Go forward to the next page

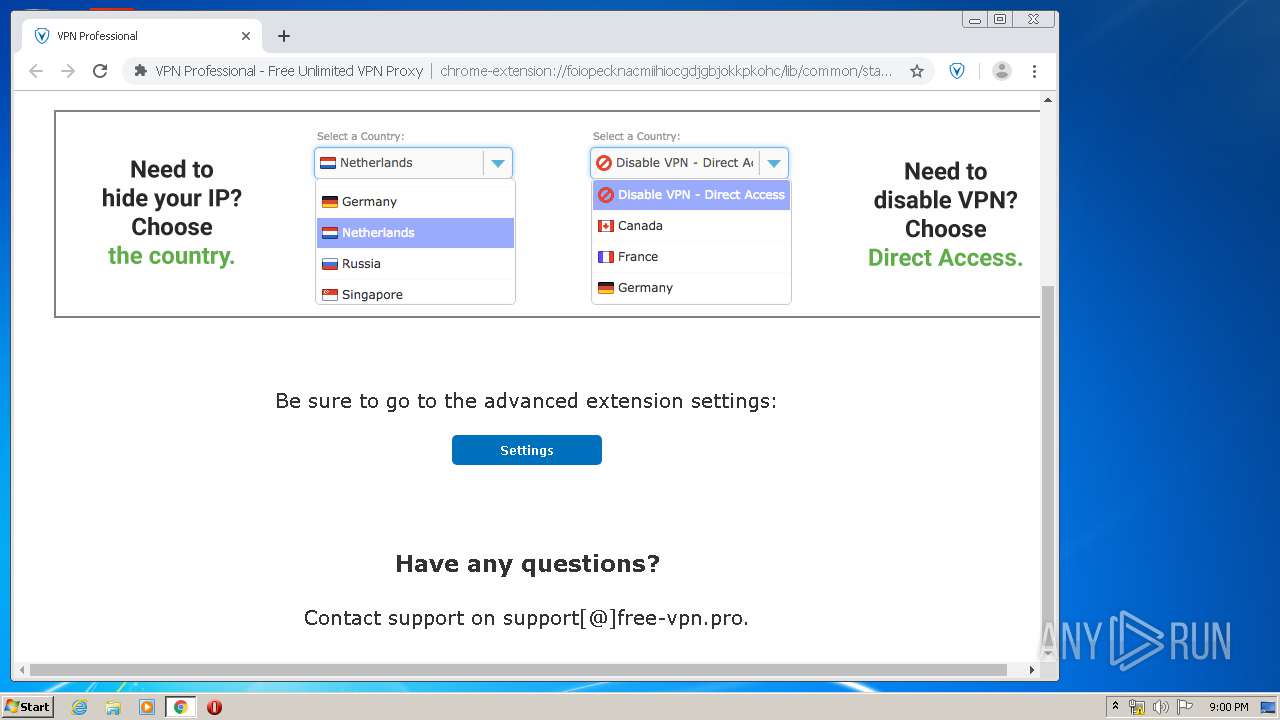[x=68, y=71]
